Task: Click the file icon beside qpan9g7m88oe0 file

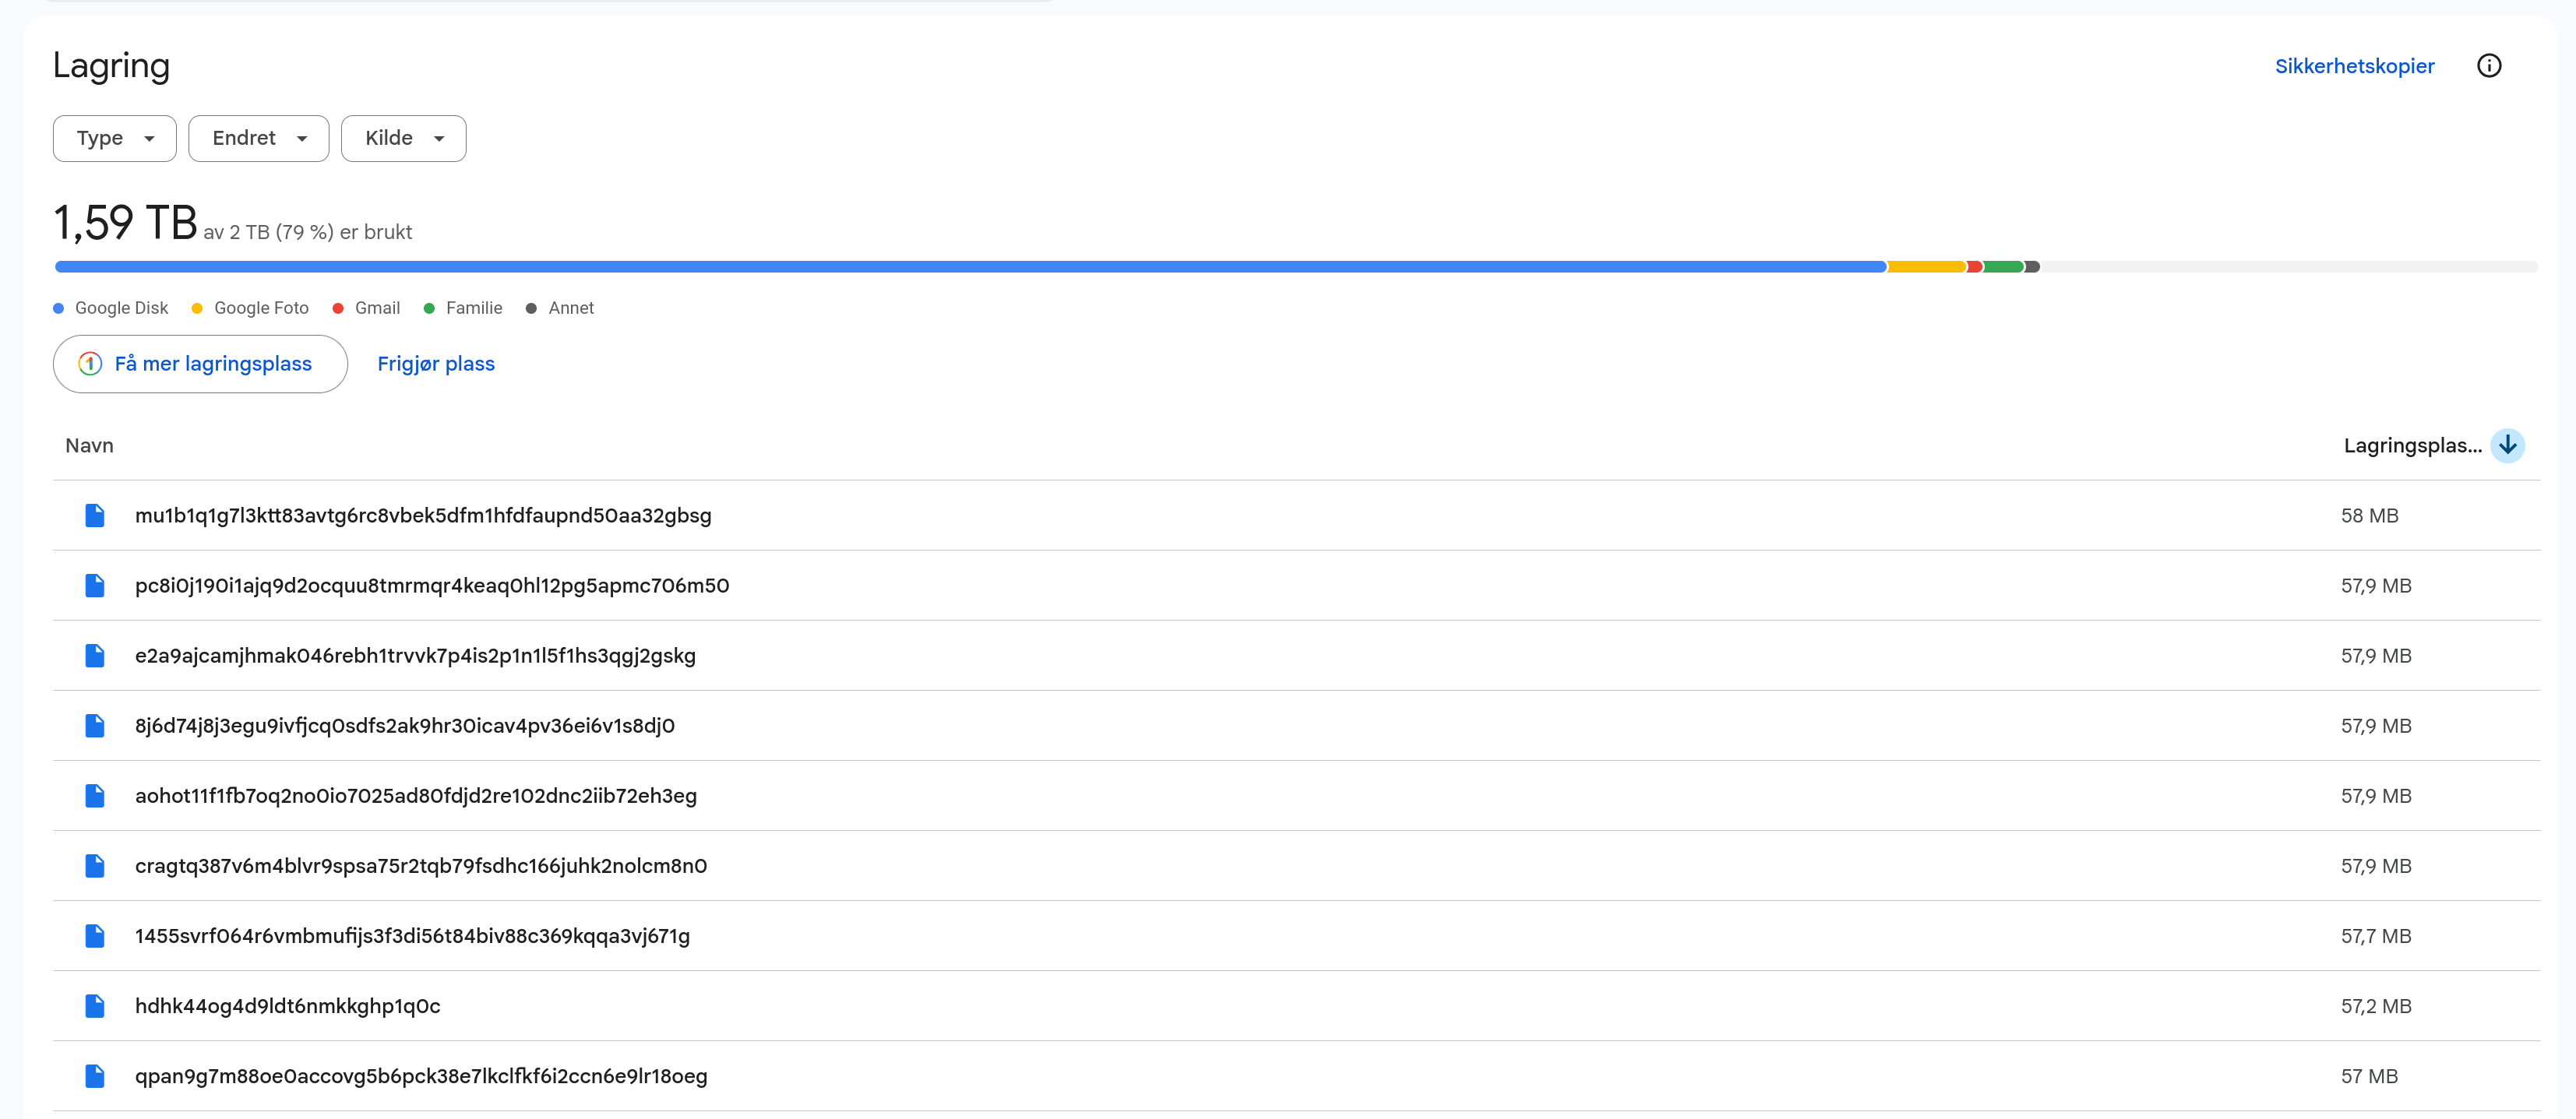Action: (95, 1075)
